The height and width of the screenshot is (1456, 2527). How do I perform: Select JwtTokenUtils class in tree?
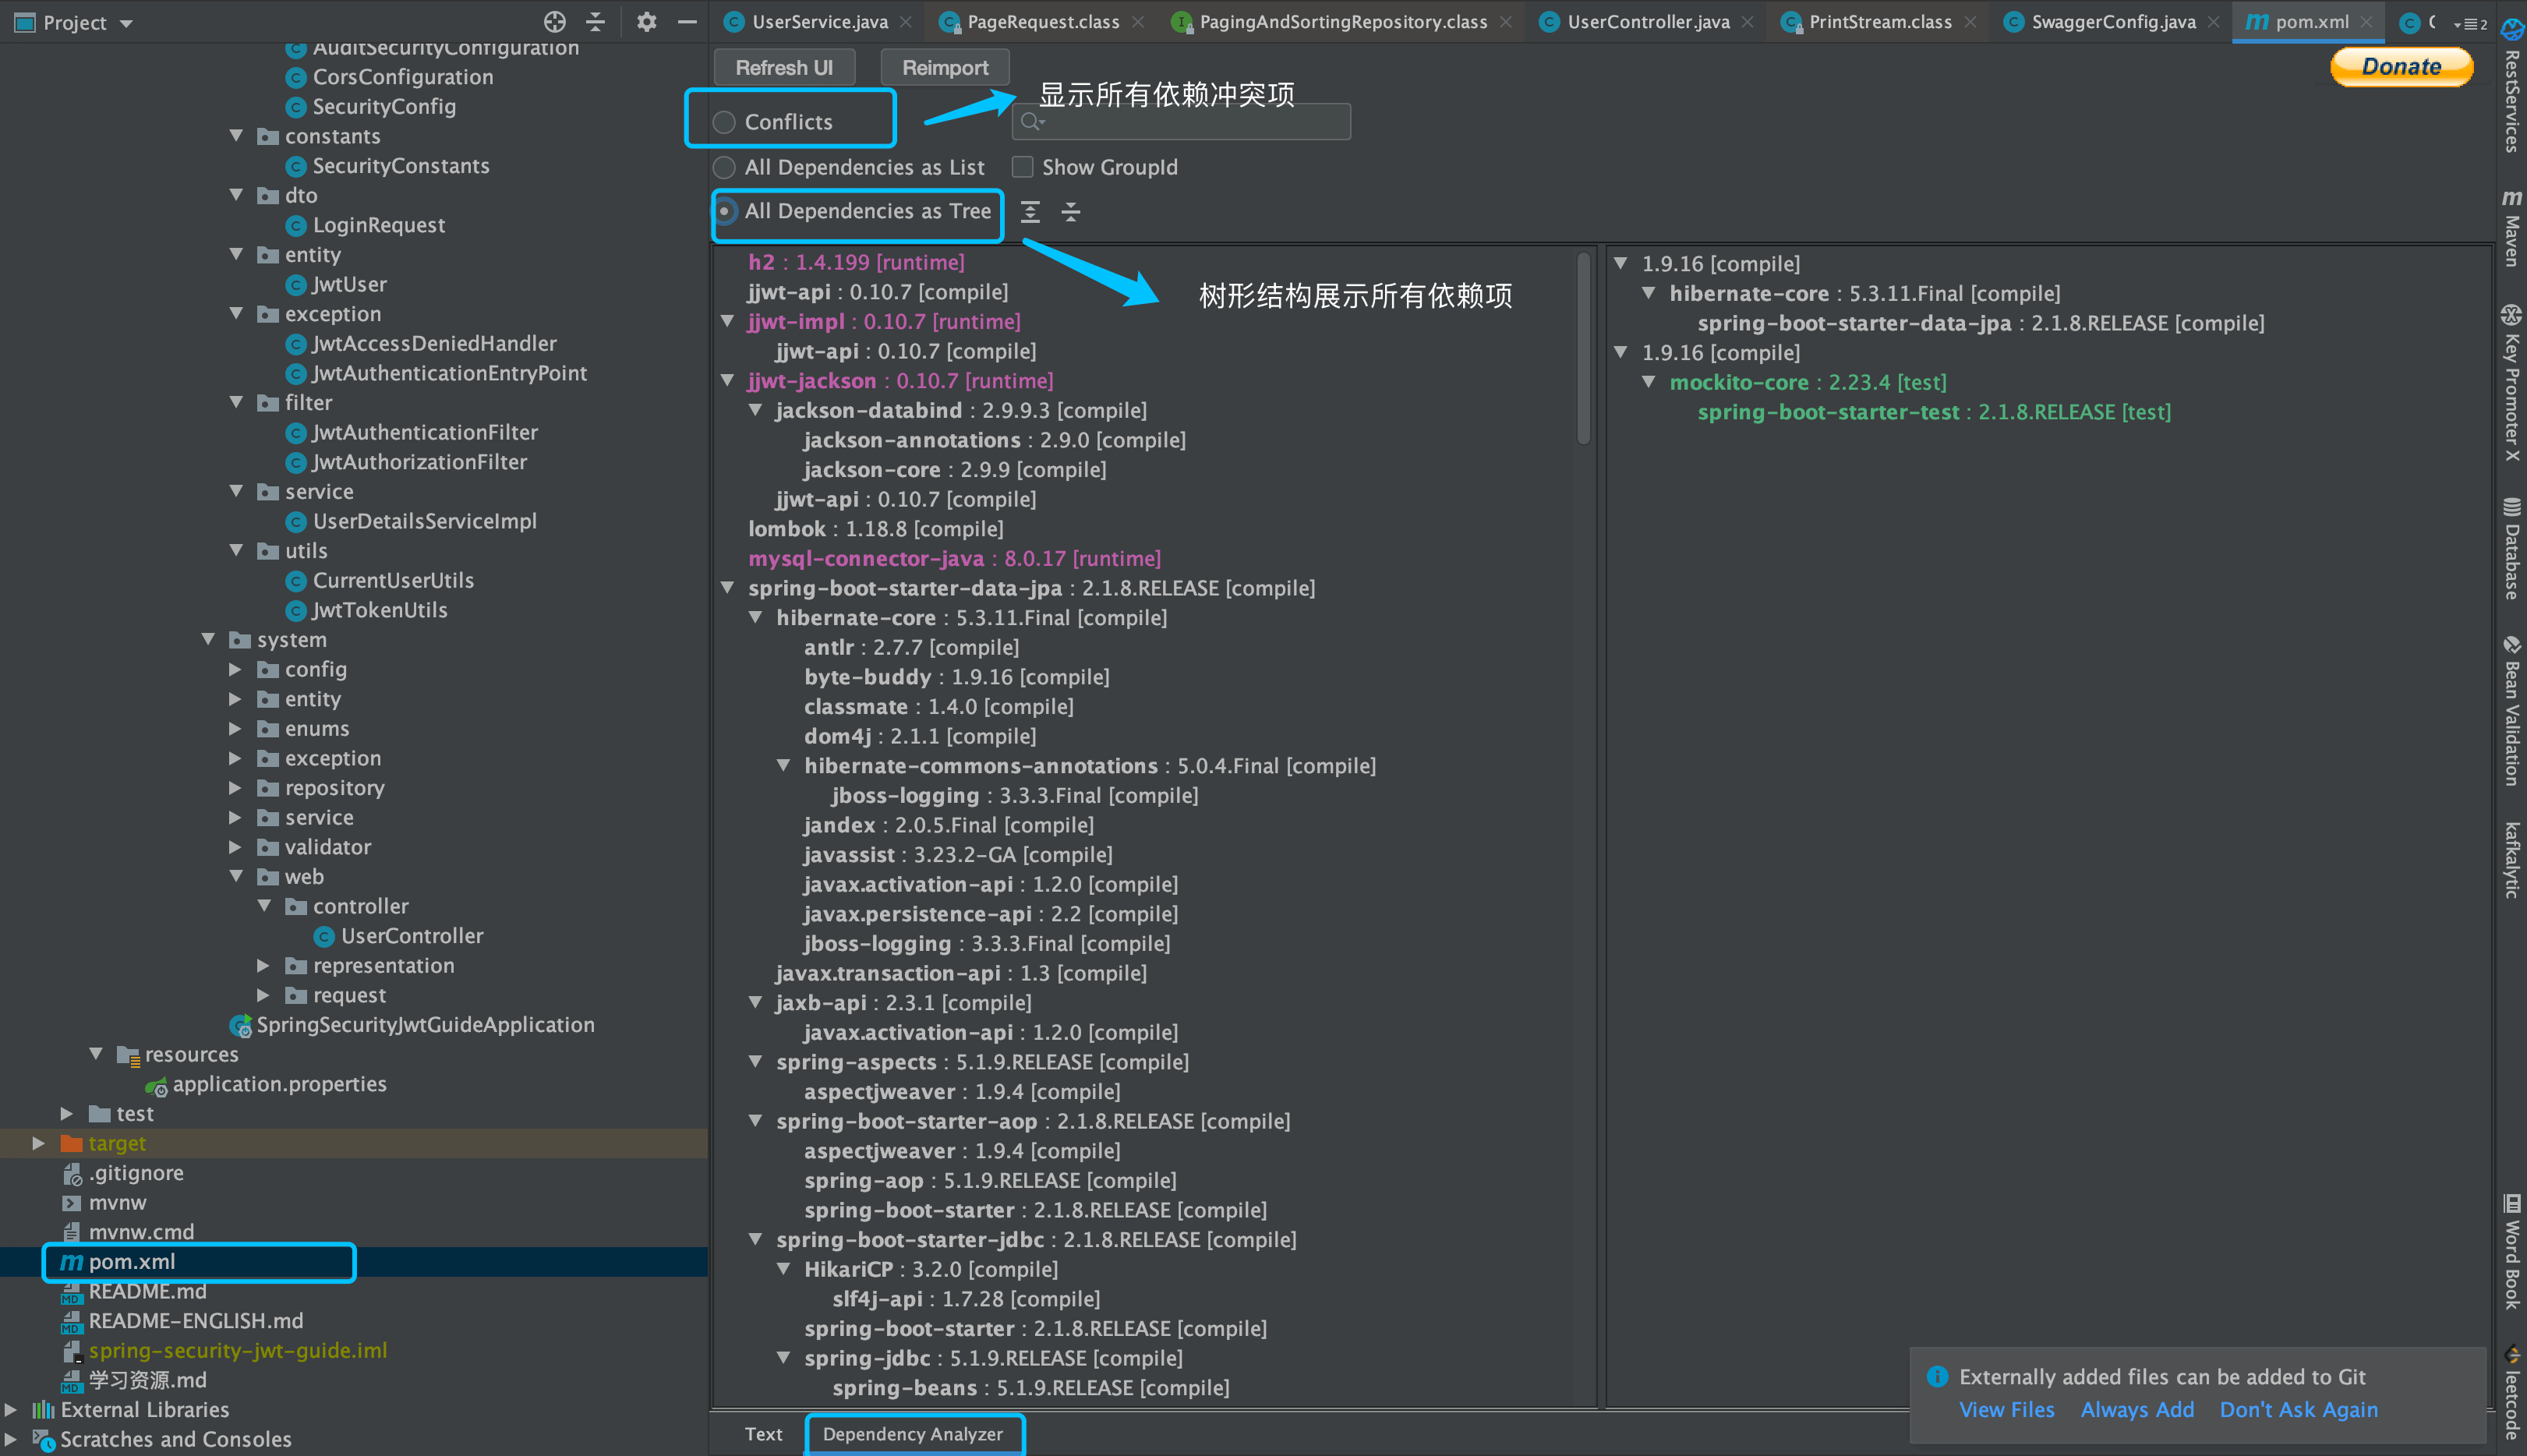380,610
